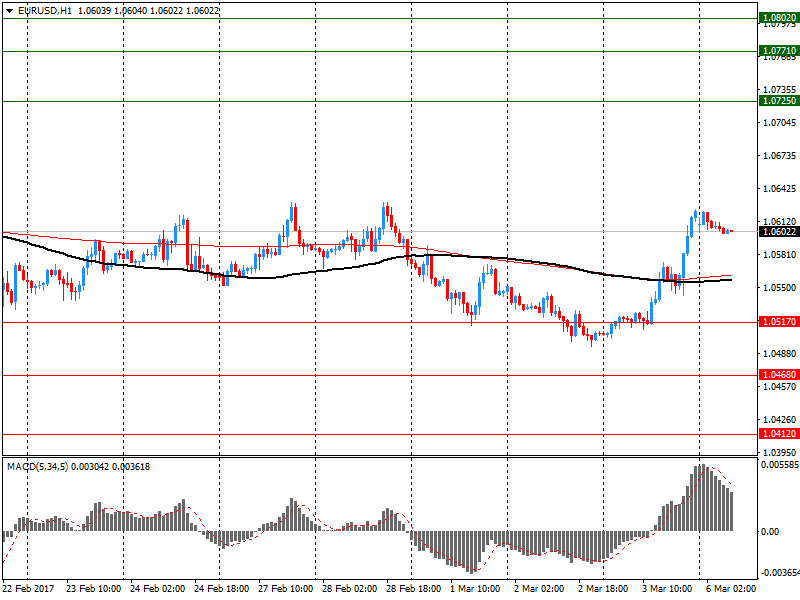Click the 24 Feb 02:00 time label
This screenshot has height=600, width=800.
click(157, 589)
